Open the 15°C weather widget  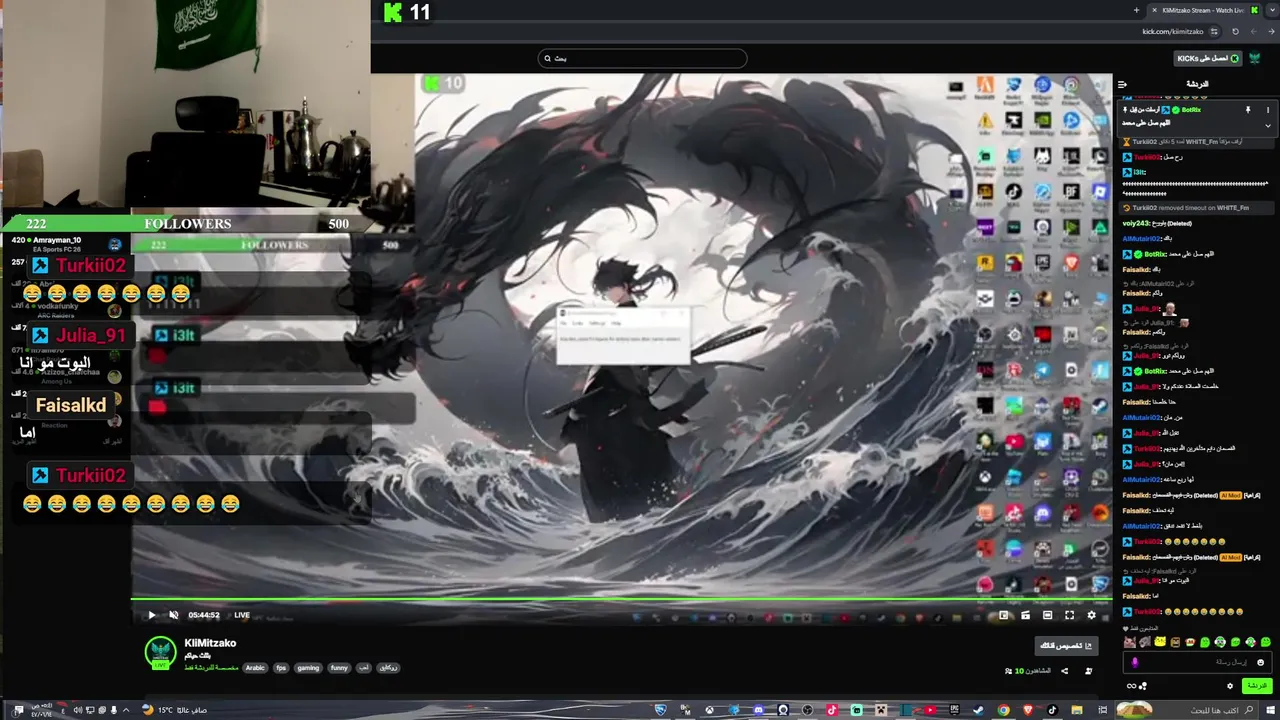pos(174,710)
